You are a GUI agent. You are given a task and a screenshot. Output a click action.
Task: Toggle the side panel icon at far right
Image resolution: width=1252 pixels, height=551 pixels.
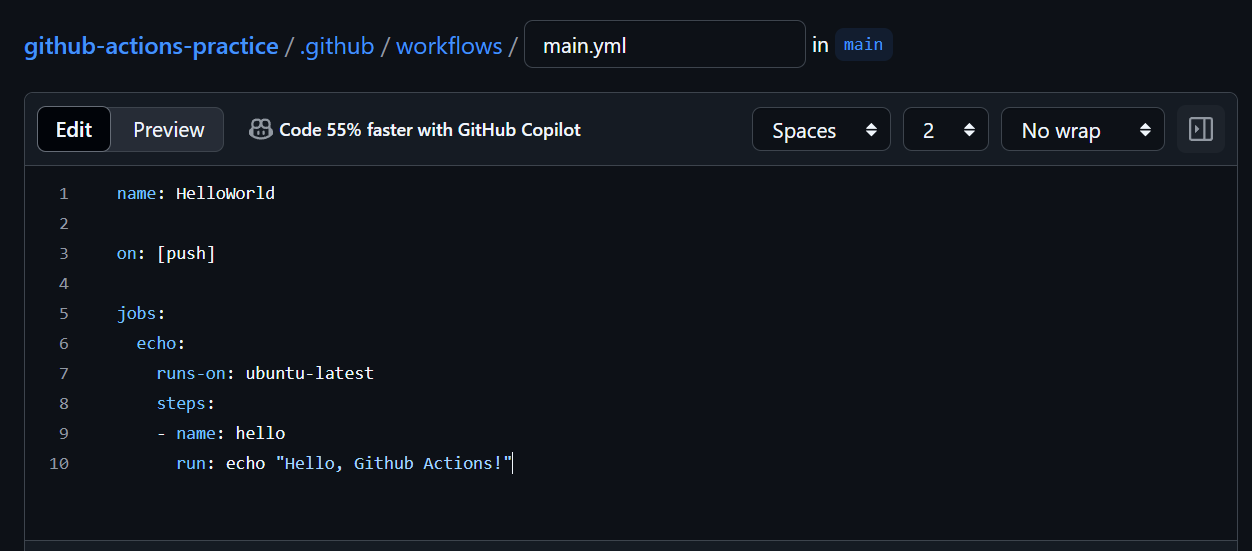point(1200,129)
